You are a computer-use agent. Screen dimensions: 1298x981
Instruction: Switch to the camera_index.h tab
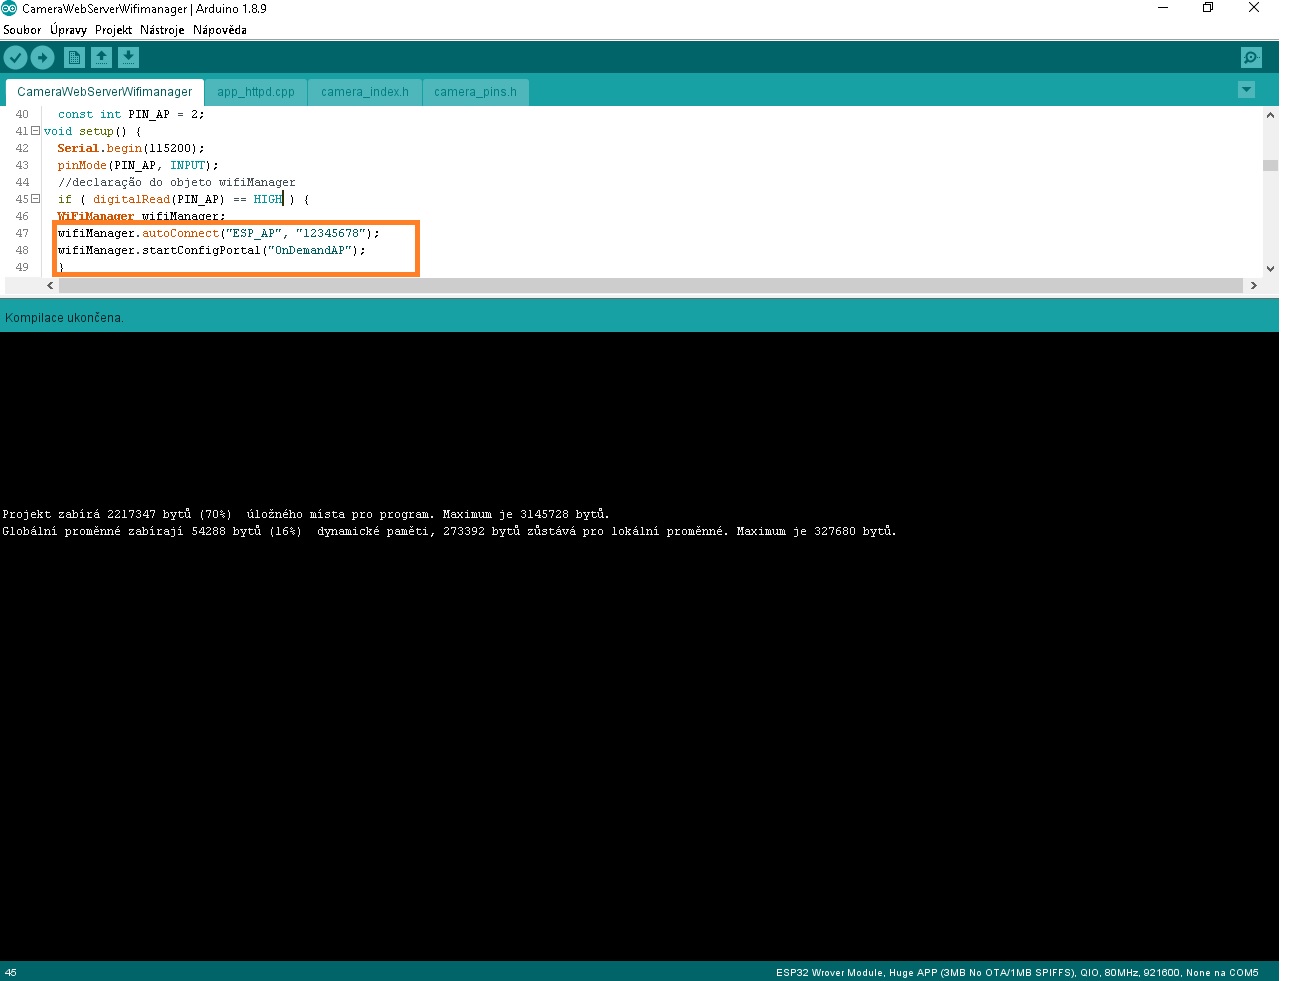click(365, 92)
